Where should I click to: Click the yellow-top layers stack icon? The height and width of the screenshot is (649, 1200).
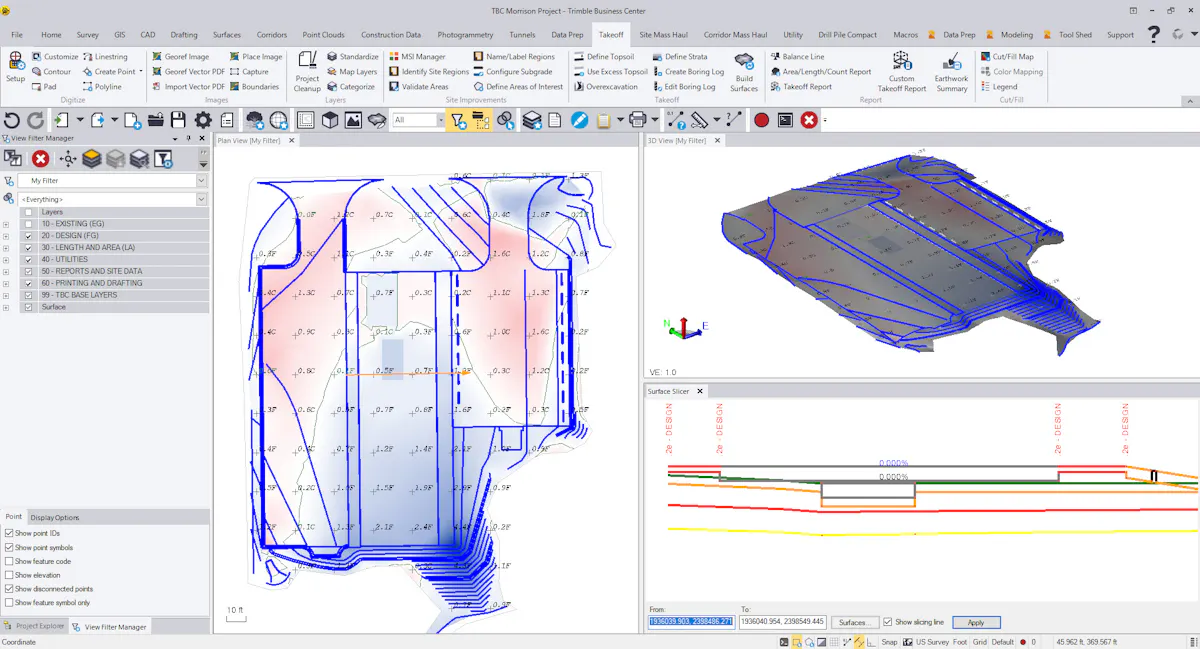tap(92, 159)
